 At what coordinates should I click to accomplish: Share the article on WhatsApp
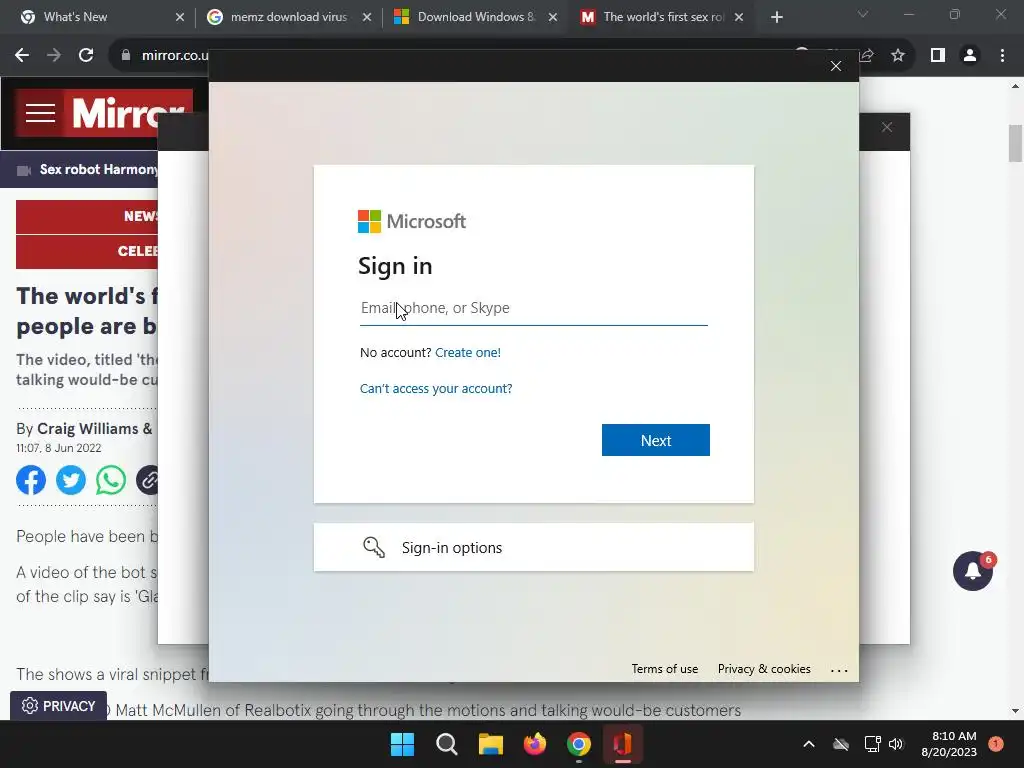pos(110,480)
